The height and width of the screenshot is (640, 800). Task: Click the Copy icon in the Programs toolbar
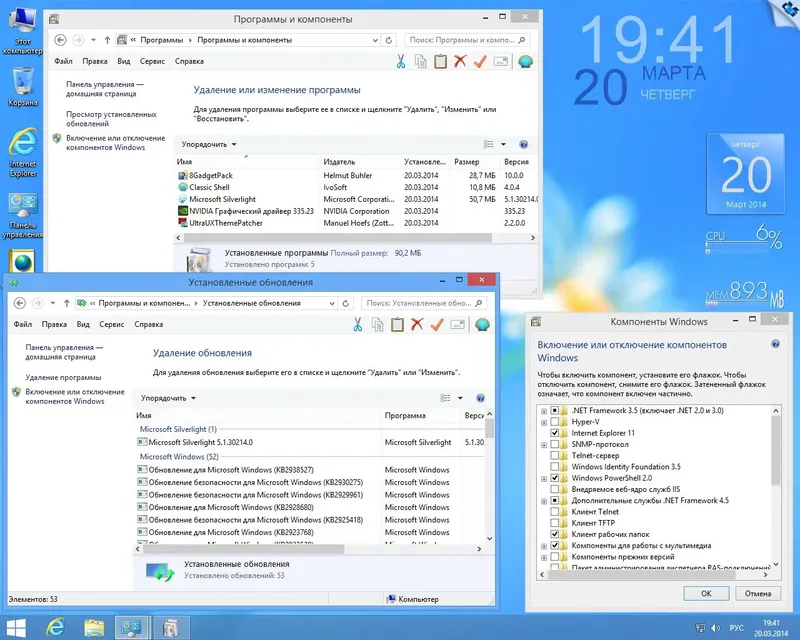point(420,62)
